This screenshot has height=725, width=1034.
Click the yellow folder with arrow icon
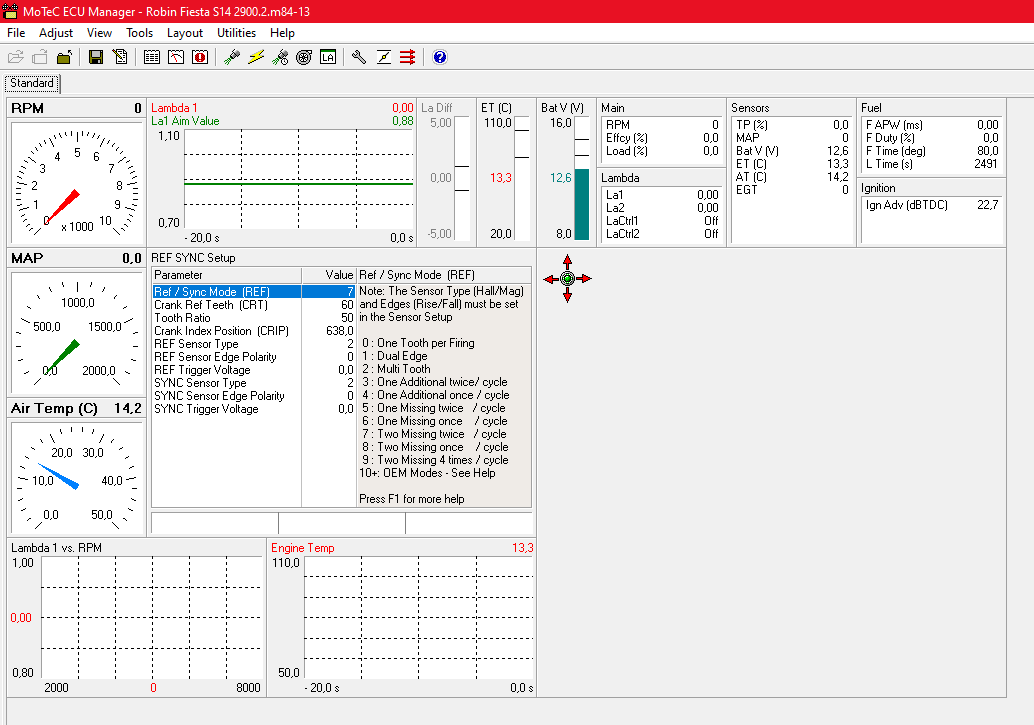coord(64,57)
